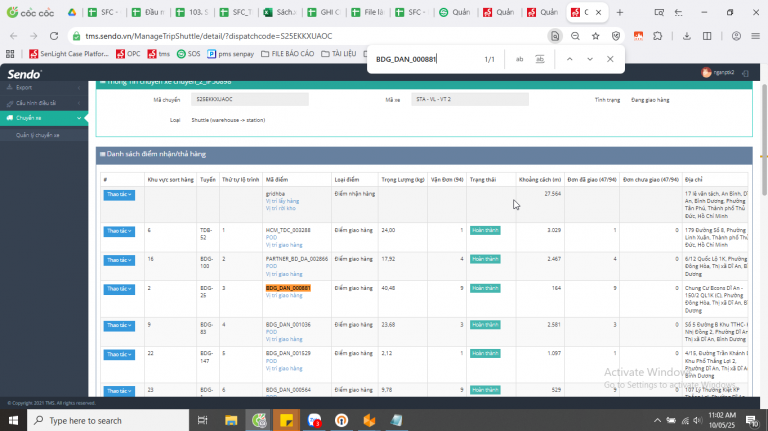Viewport: 768px width, 431px height.
Task: Open the OPC bookmark
Action: point(128,54)
